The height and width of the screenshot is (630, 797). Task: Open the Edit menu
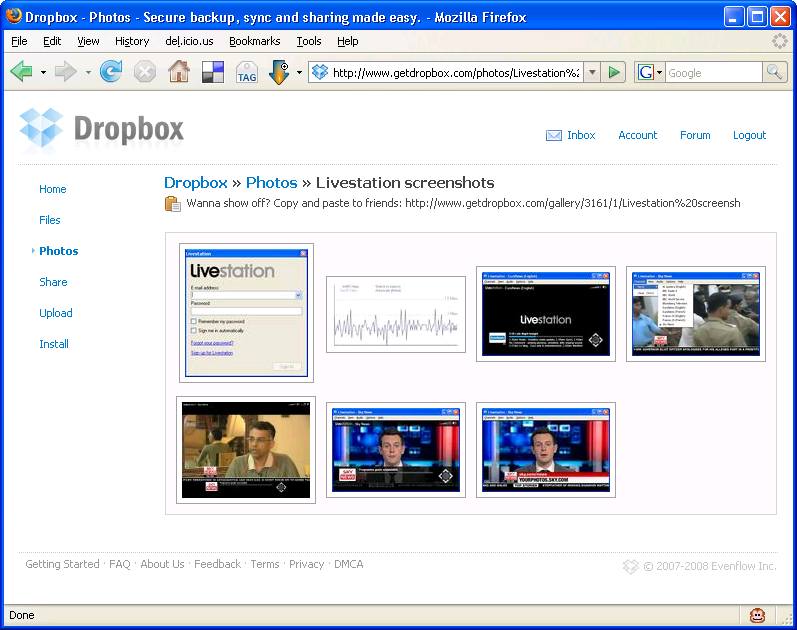(x=52, y=41)
